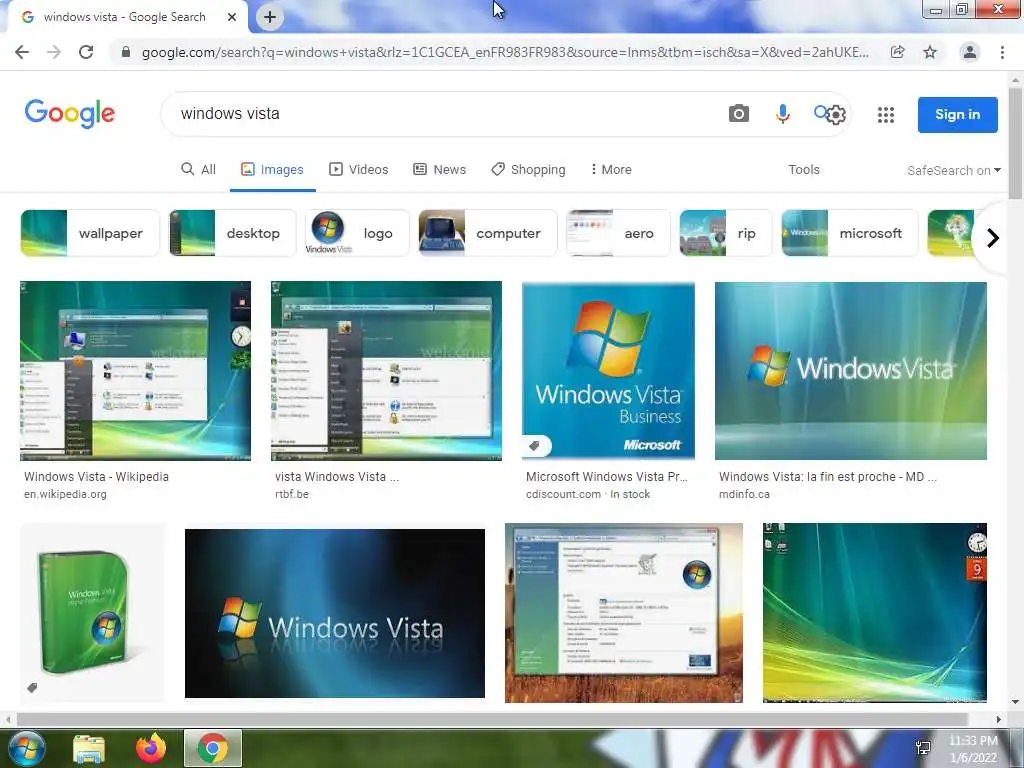This screenshot has height=768, width=1024.
Task: Click the product tag icon on green box image
Action: click(x=32, y=688)
